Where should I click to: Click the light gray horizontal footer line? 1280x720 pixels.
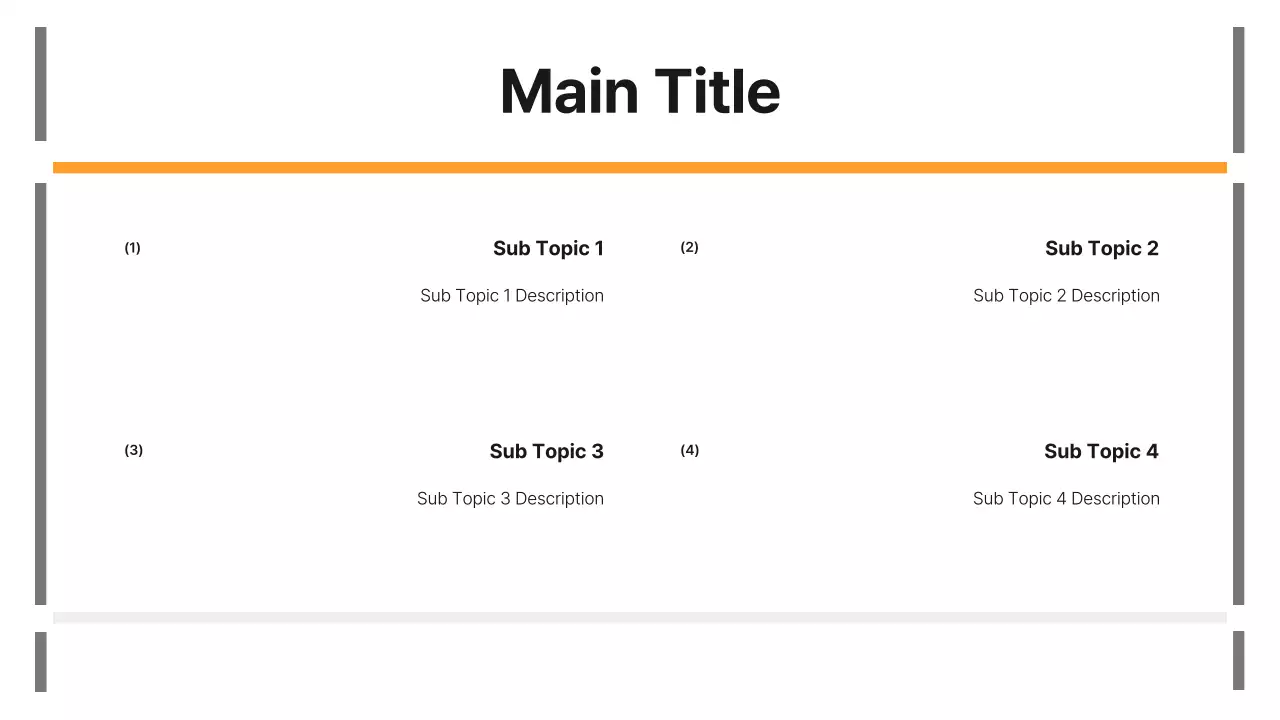click(x=640, y=618)
